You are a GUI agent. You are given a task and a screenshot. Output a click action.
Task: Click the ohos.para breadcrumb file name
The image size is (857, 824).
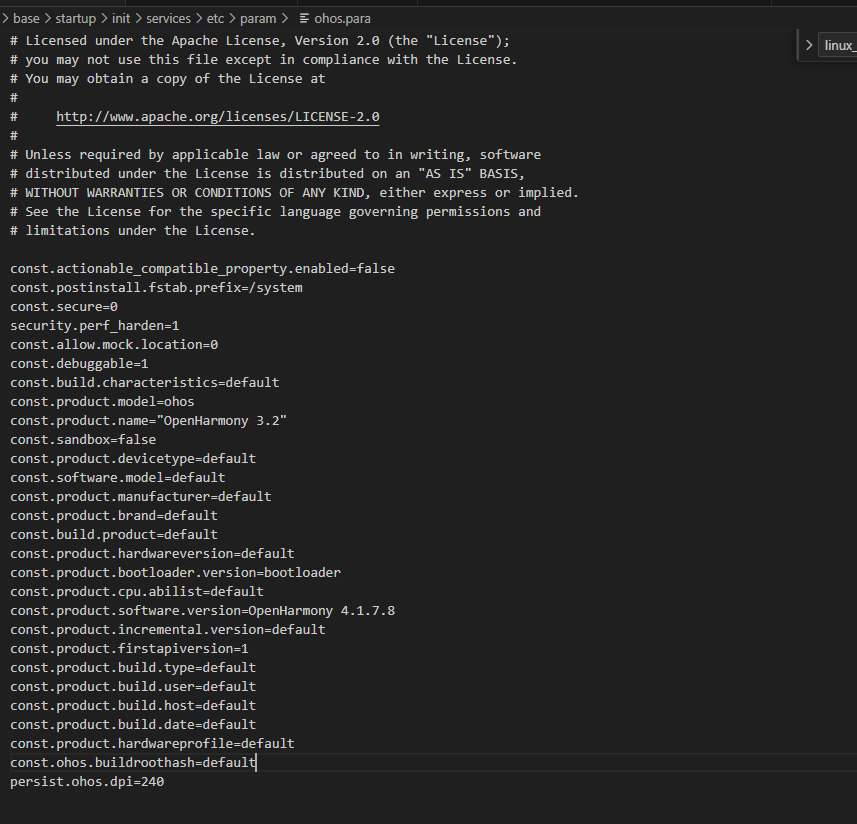(342, 19)
